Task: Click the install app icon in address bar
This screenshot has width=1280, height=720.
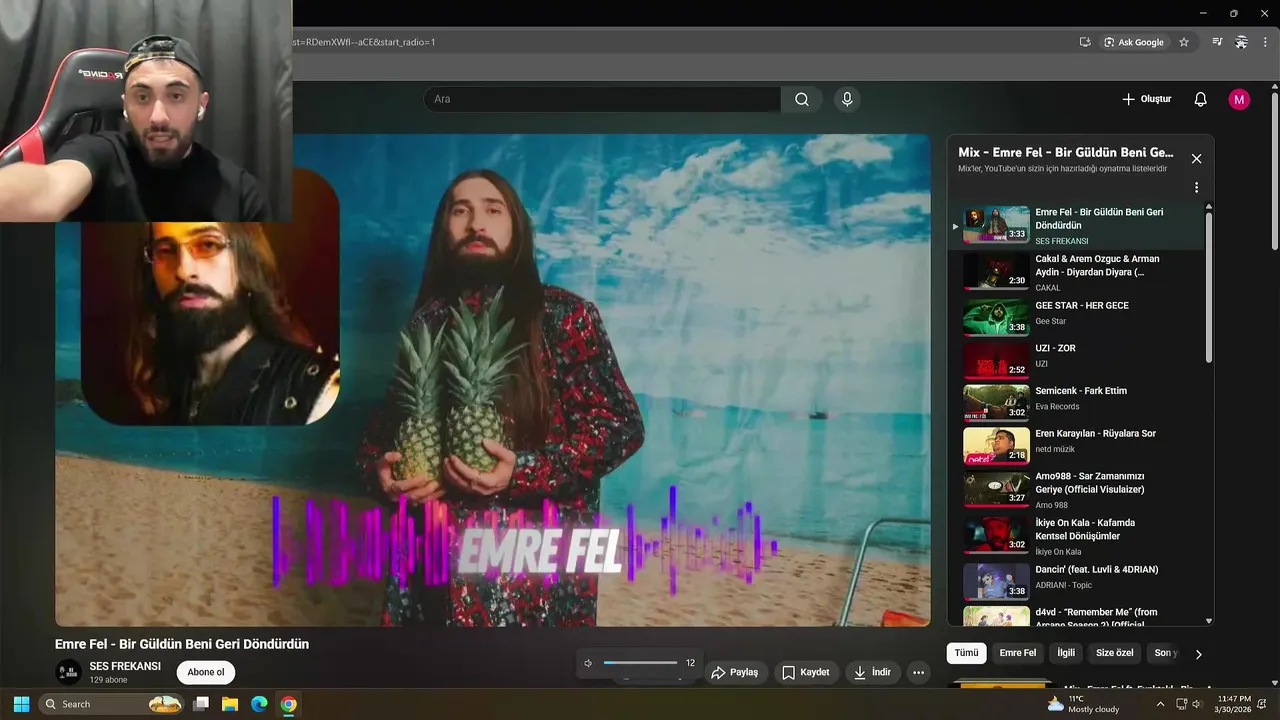Action: coord(1085,42)
